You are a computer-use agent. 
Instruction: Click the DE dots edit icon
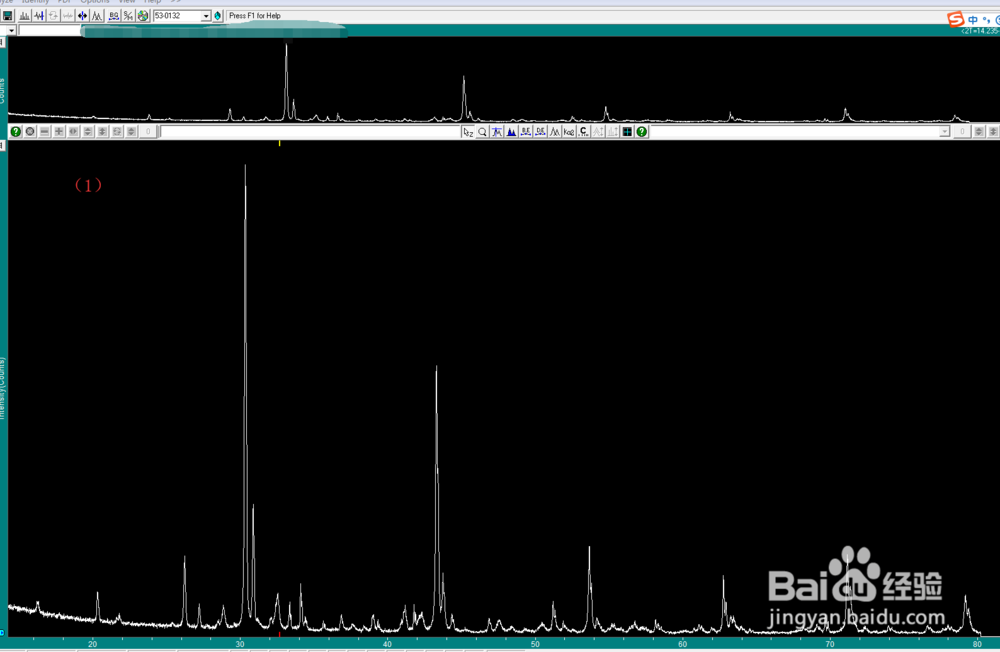click(x=540, y=132)
